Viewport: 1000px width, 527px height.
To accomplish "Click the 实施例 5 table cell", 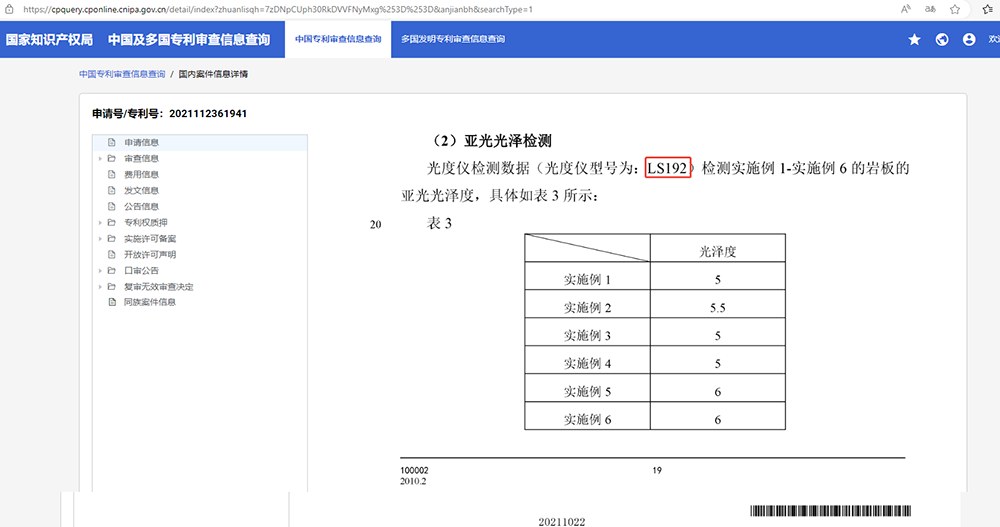I will (x=587, y=388).
